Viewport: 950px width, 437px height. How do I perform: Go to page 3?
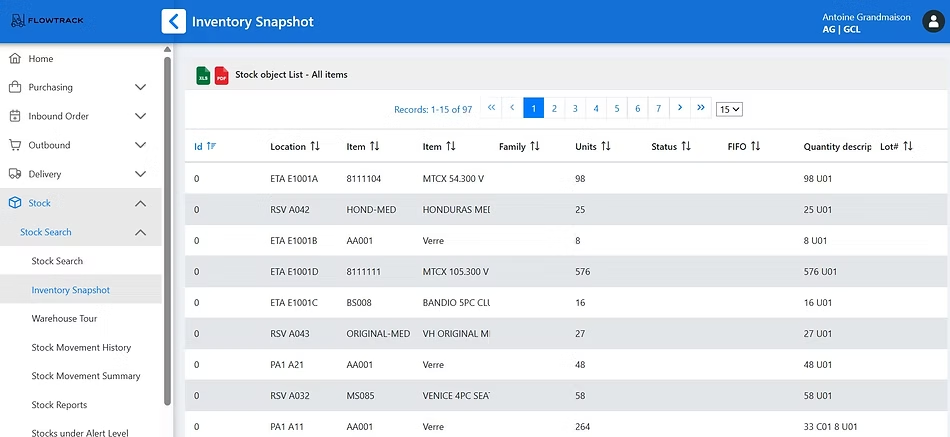[575, 108]
